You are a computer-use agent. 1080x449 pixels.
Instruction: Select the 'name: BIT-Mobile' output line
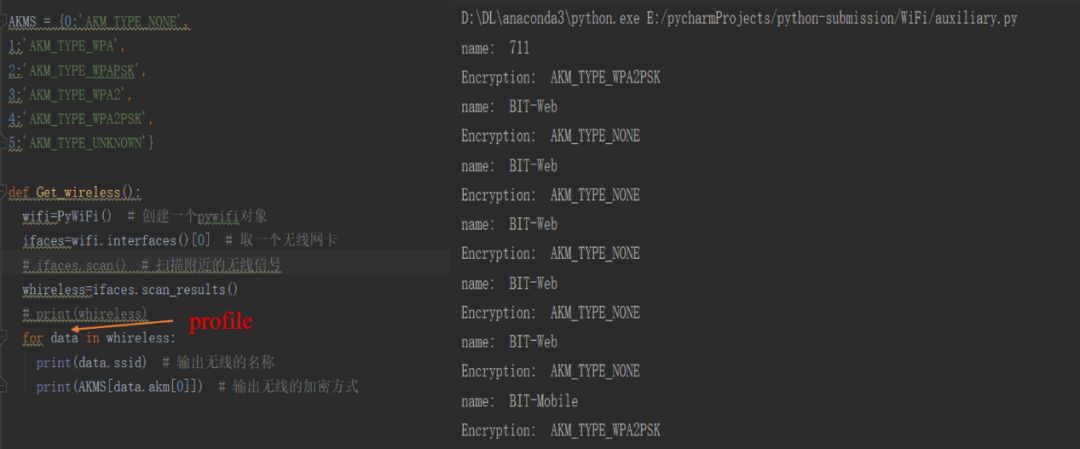pos(519,401)
